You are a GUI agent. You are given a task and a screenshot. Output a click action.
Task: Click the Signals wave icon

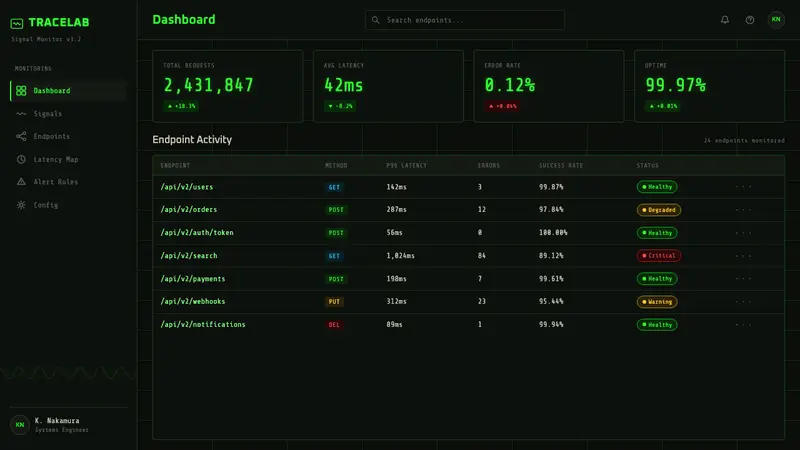[x=21, y=114]
